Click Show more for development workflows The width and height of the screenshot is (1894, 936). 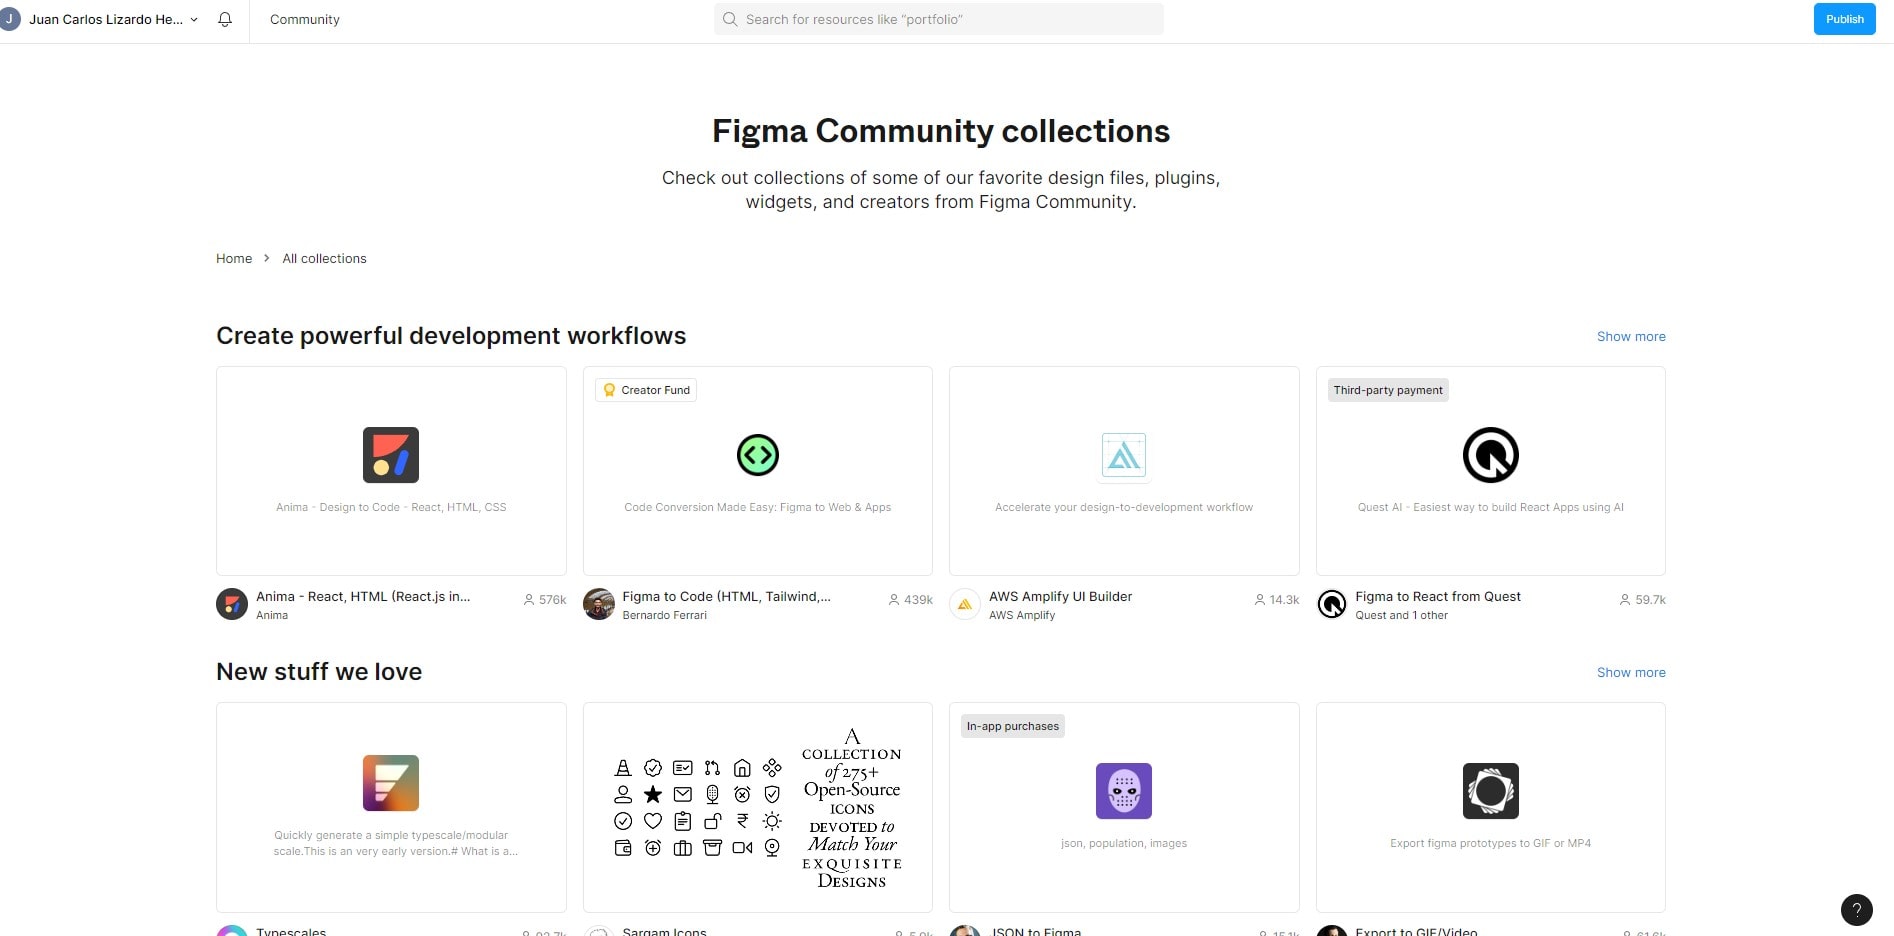pos(1630,336)
